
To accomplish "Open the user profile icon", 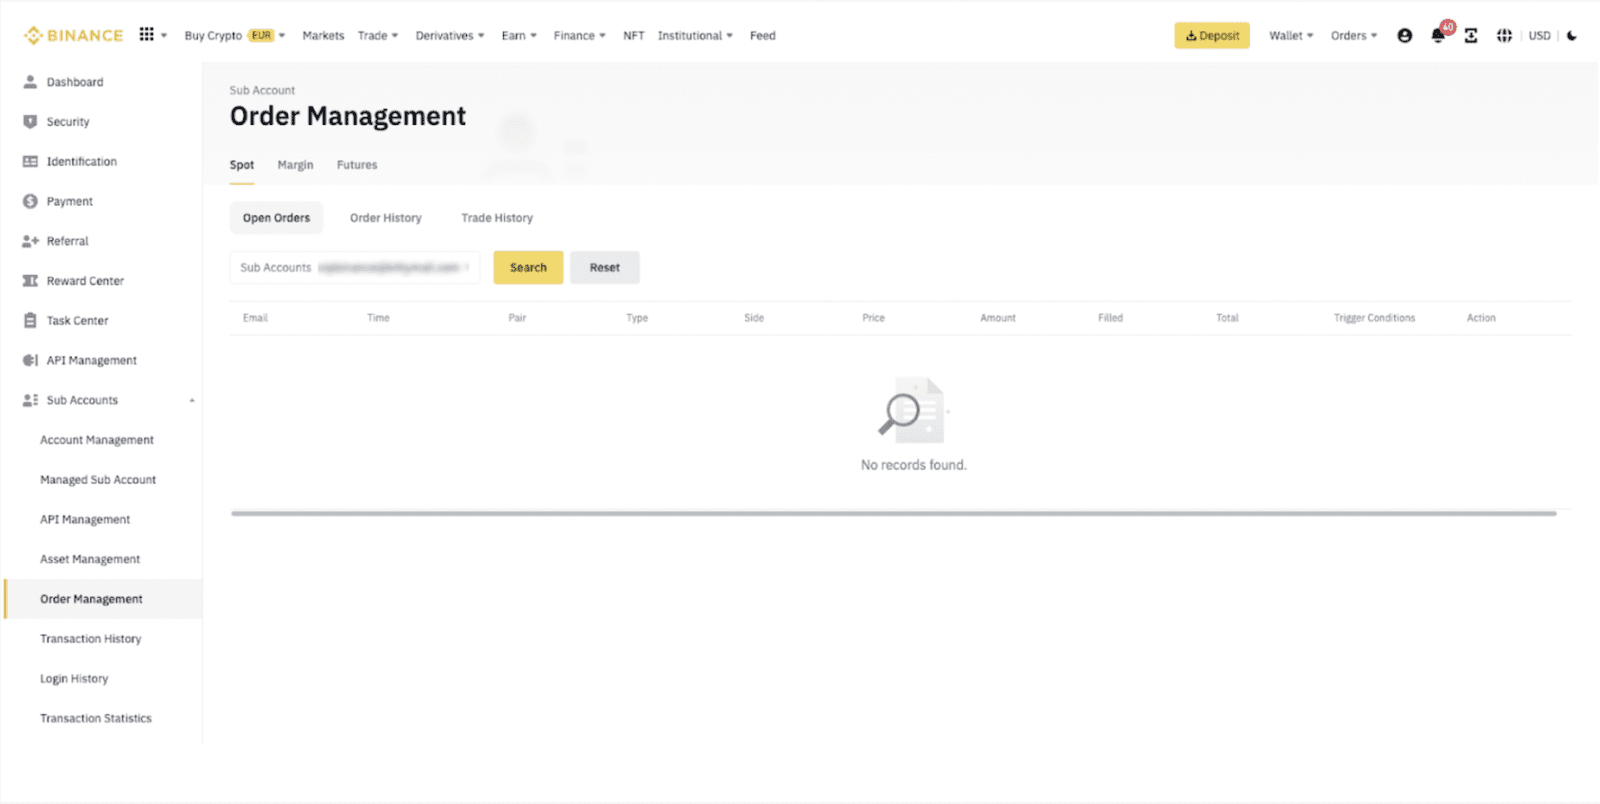I will tap(1405, 36).
